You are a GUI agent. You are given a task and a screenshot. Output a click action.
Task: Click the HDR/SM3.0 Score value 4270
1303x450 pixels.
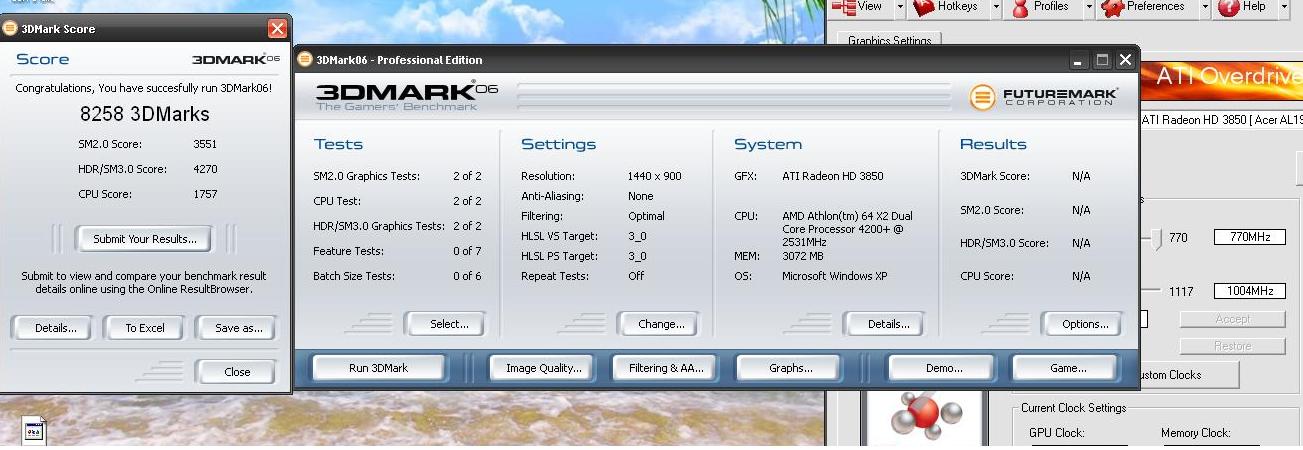pyautogui.click(x=205, y=169)
